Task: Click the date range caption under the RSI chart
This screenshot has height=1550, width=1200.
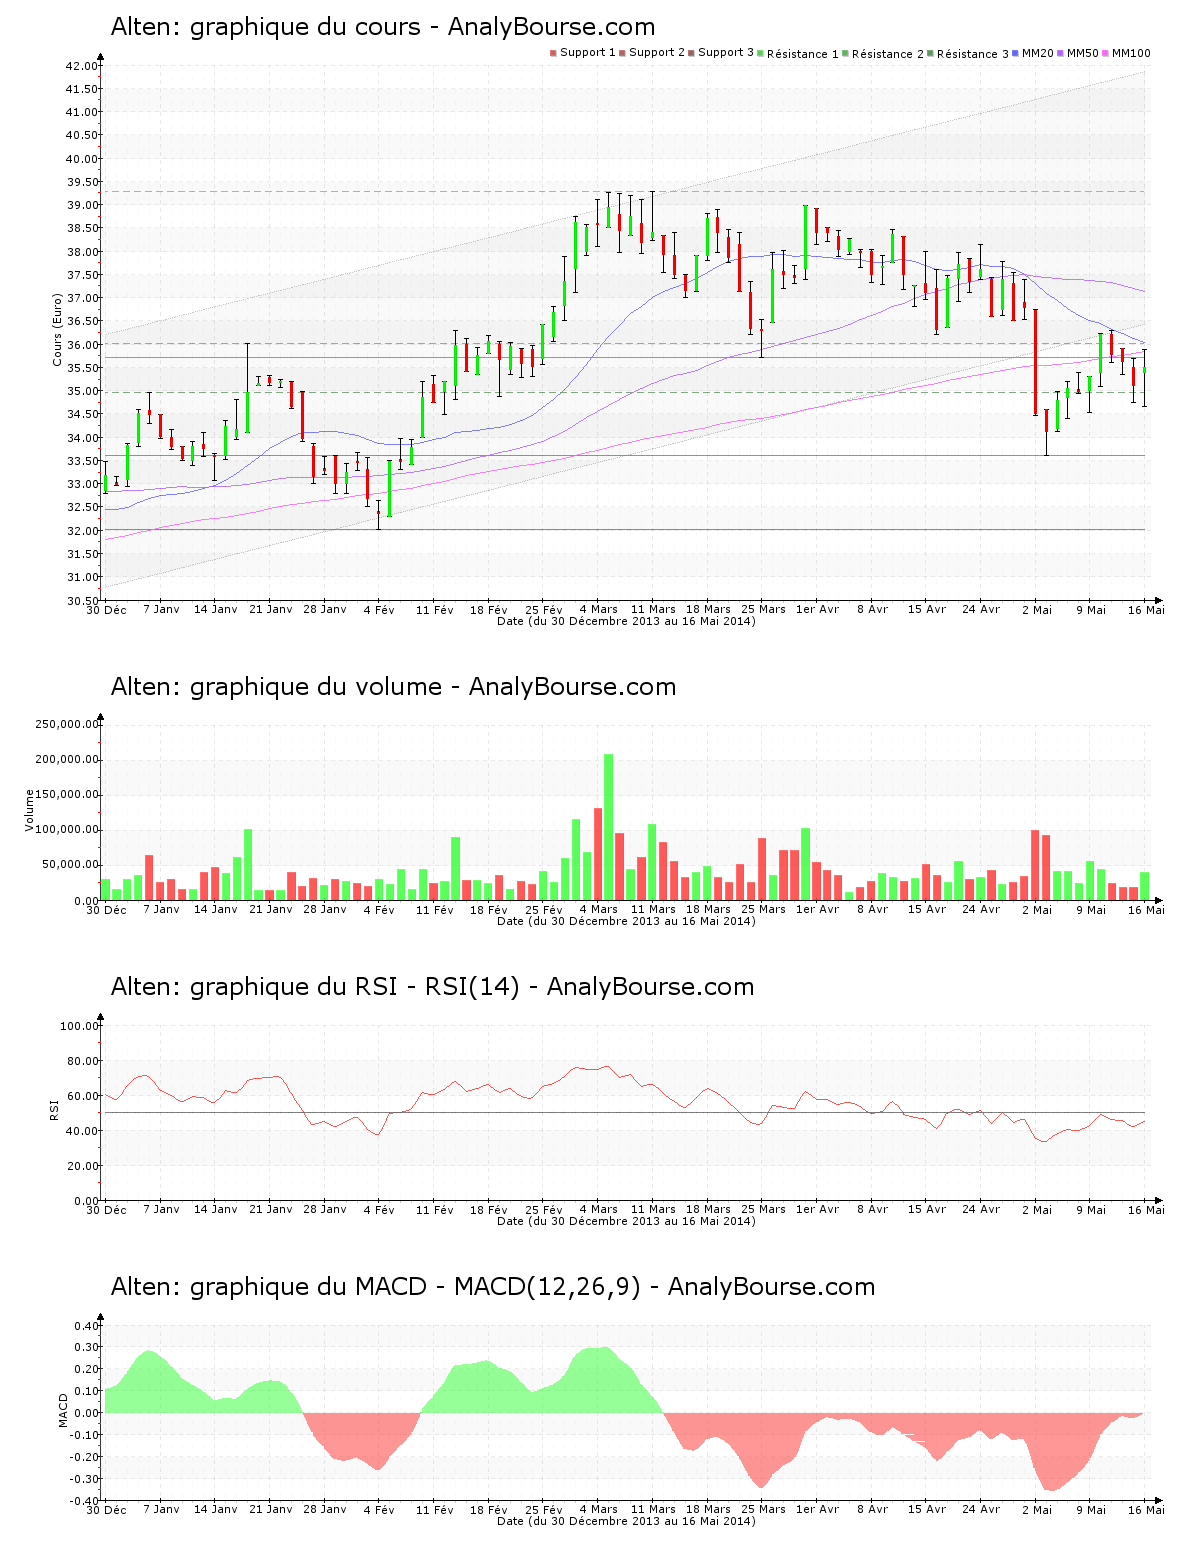Action: (626, 1221)
